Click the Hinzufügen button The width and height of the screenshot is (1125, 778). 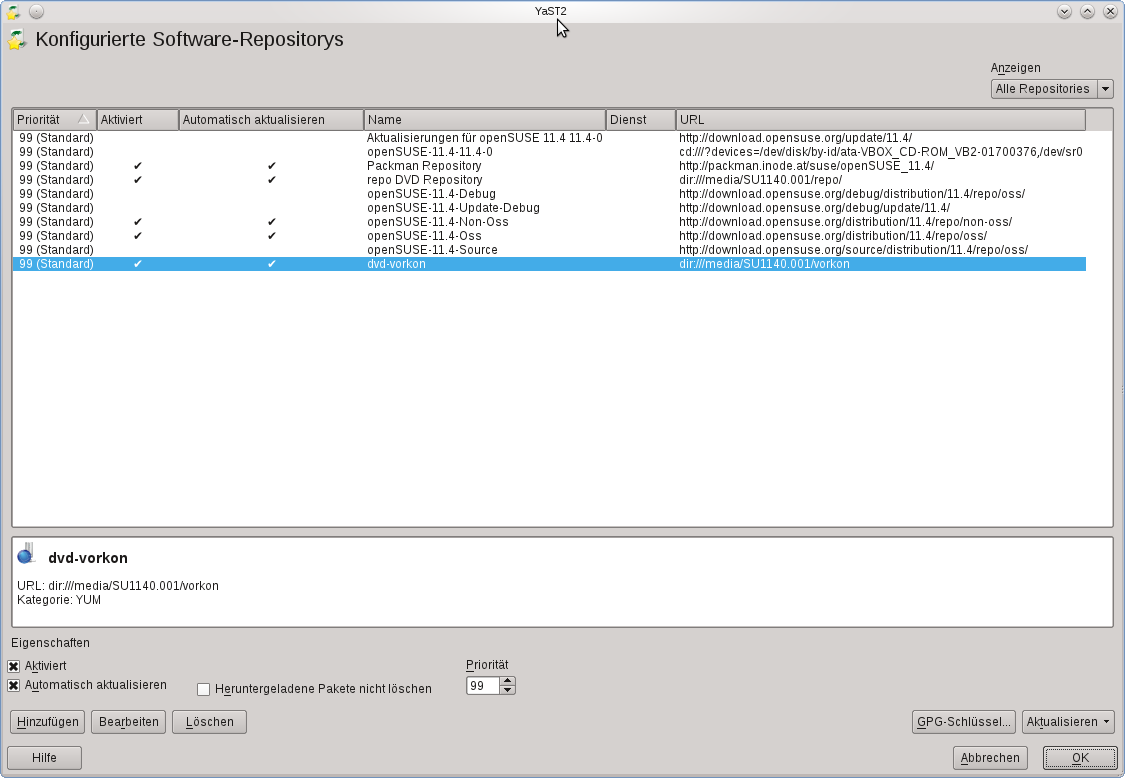[48, 722]
